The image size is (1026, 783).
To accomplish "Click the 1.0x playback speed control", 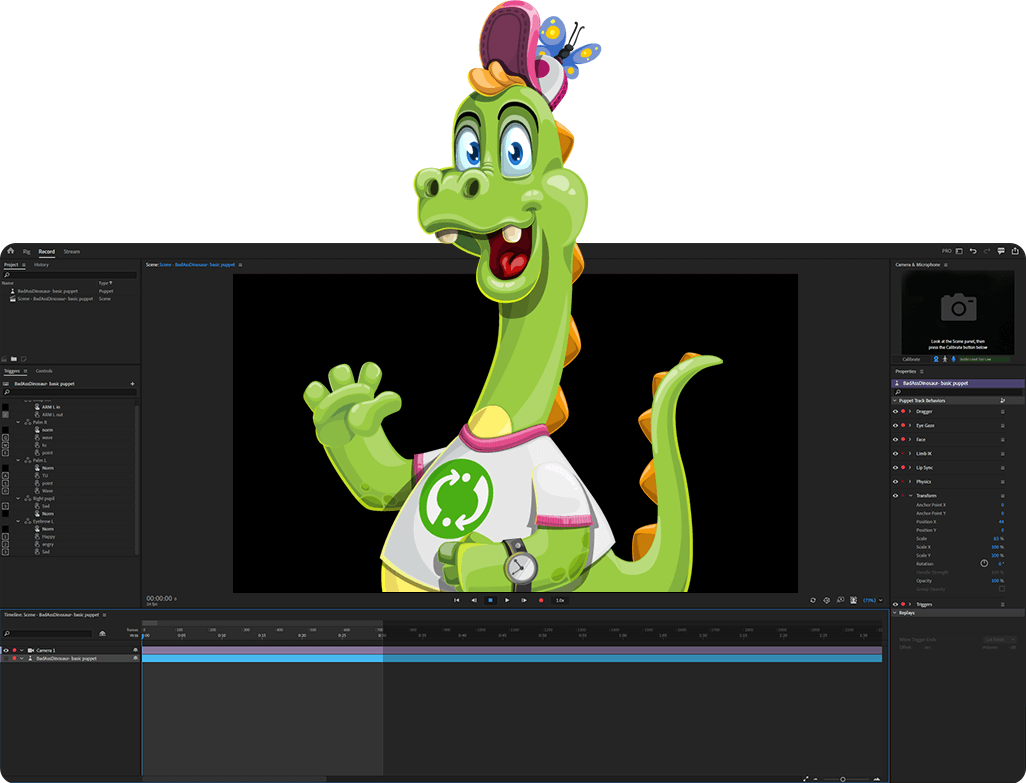I will [558, 600].
